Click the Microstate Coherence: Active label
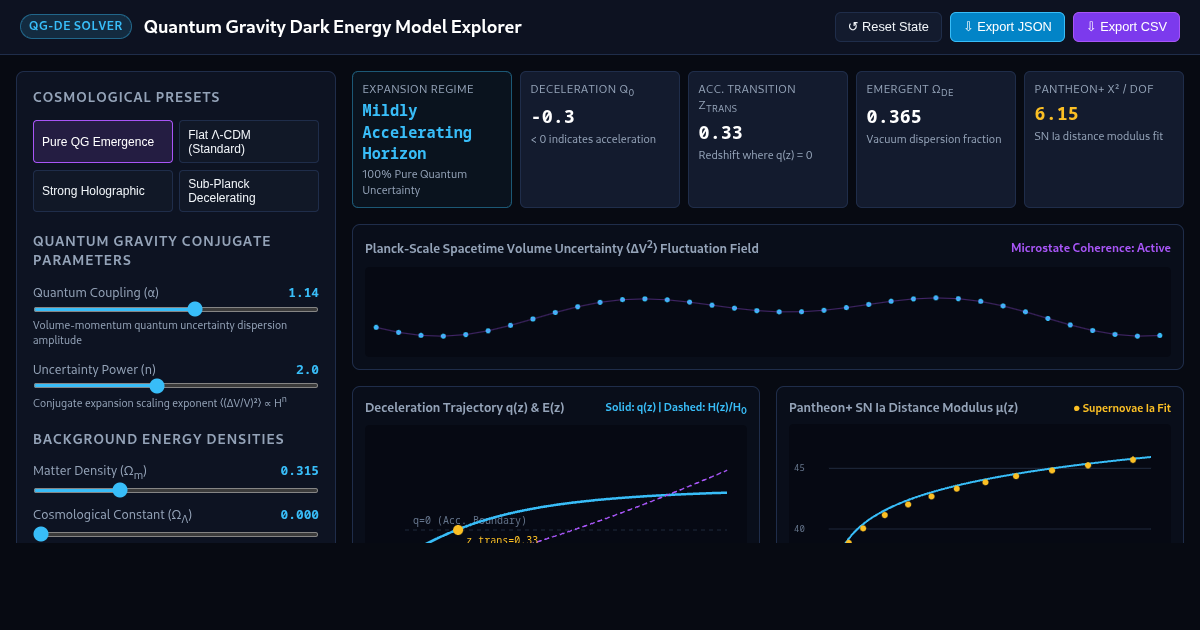Screen dimensions: 1200x630 pos(1091,248)
